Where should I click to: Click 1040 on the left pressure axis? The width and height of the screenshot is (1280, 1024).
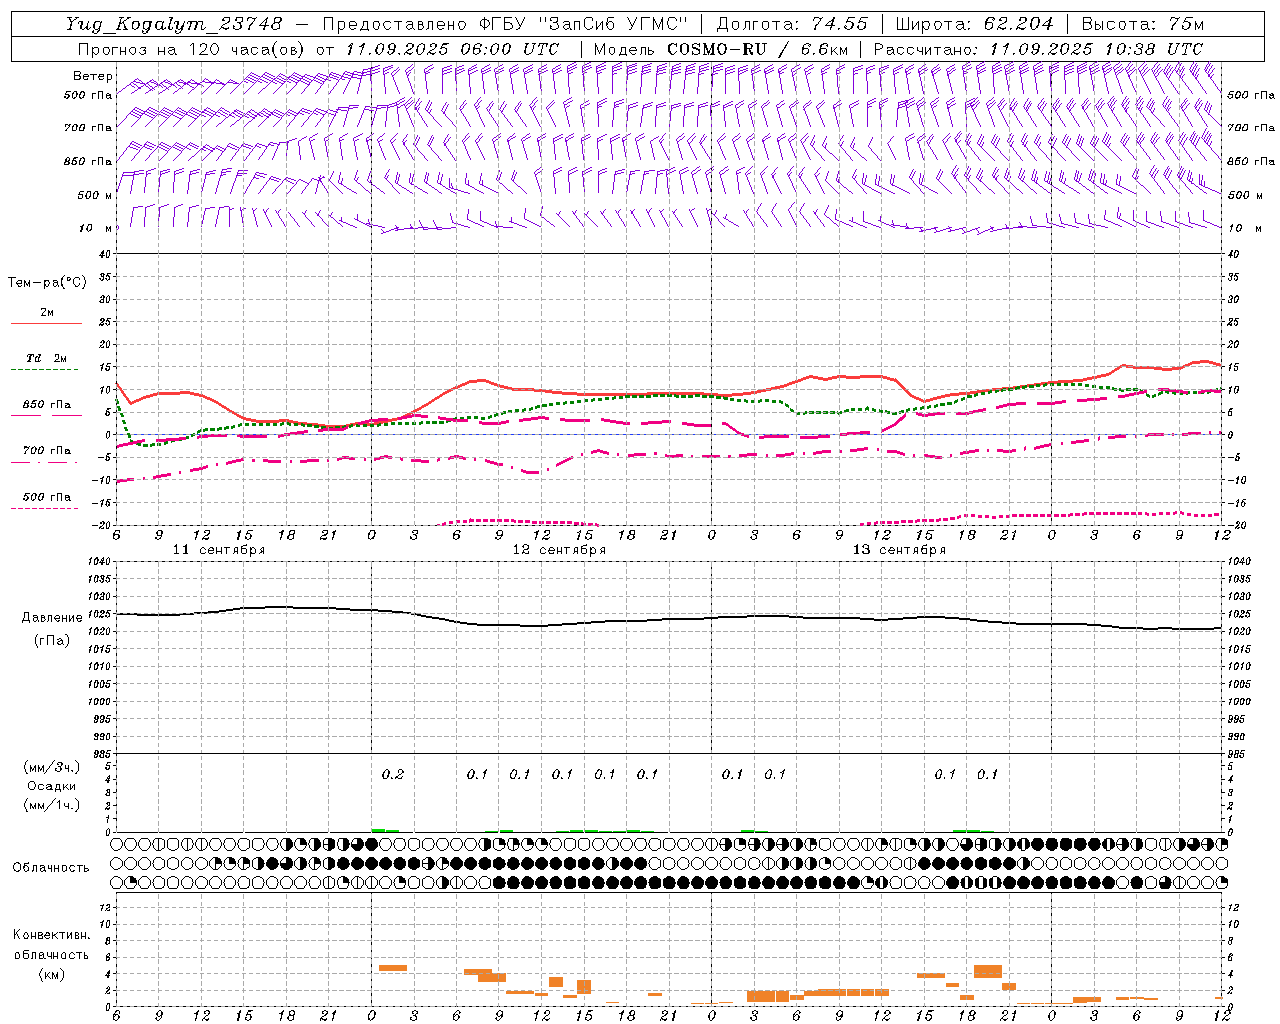point(98,562)
